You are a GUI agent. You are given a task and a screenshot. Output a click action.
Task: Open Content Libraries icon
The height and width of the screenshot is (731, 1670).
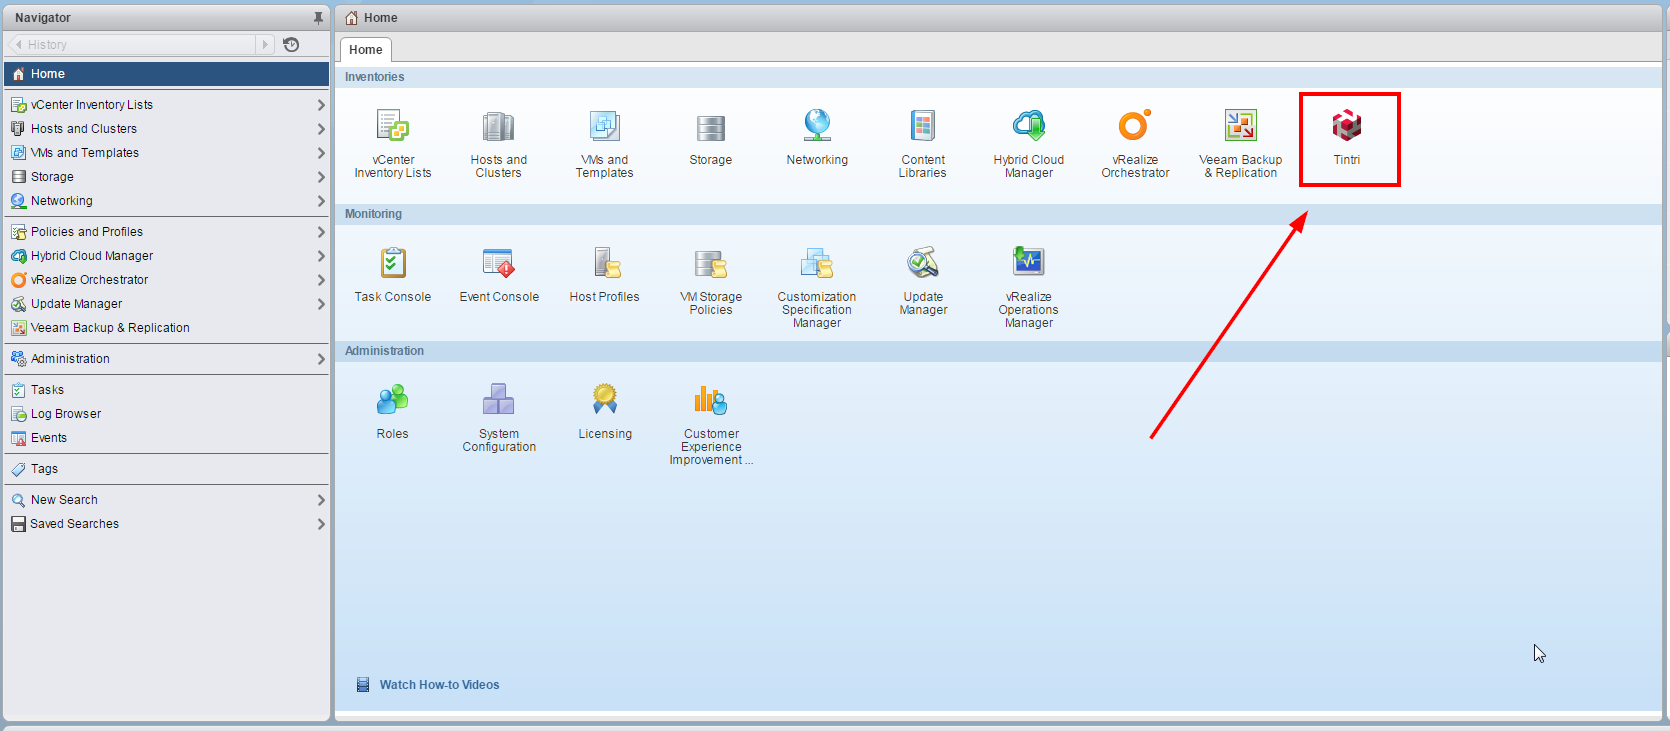(x=923, y=126)
